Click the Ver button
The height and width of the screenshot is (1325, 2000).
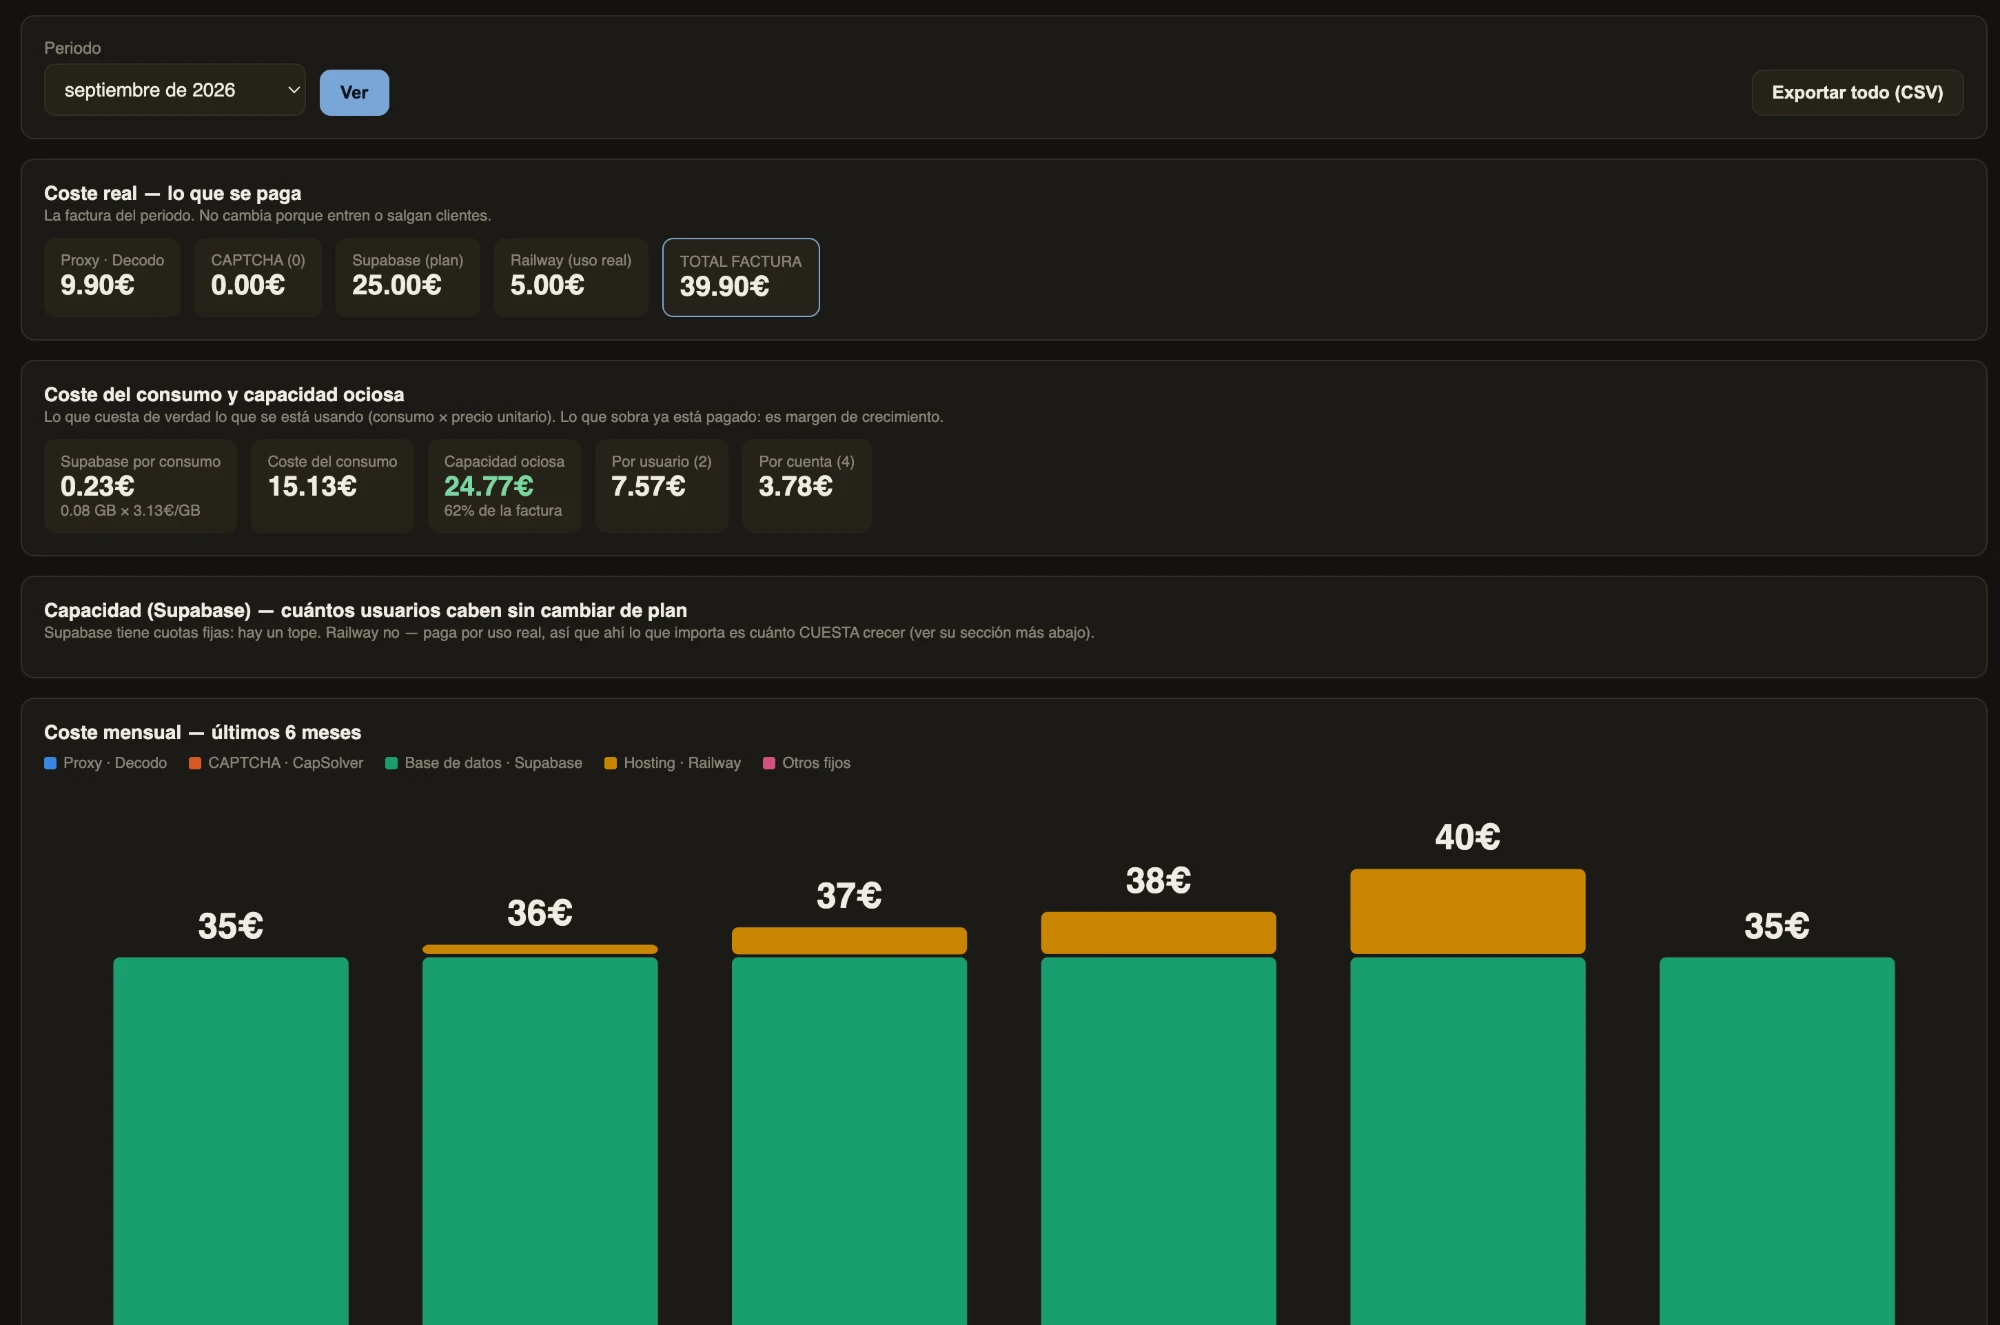[354, 92]
